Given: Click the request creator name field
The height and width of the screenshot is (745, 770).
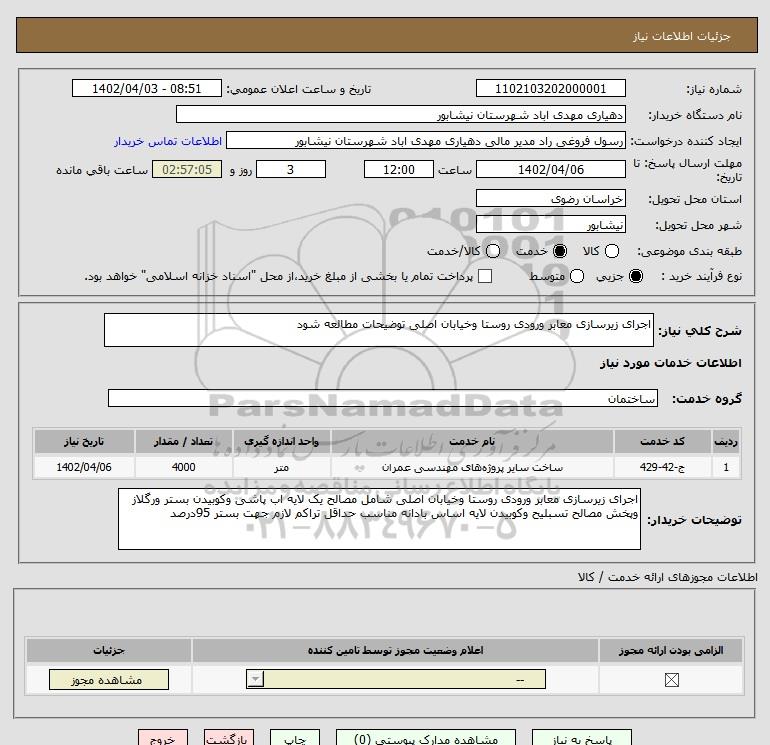Looking at the screenshot, I should point(426,140).
